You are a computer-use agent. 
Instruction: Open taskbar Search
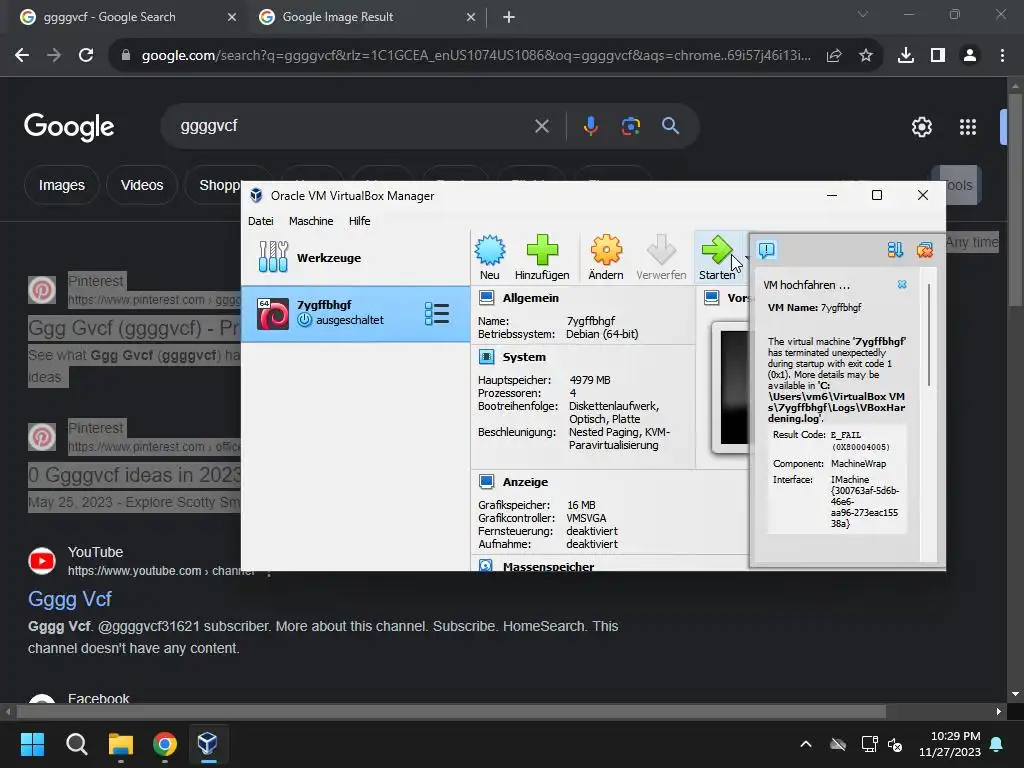76,744
